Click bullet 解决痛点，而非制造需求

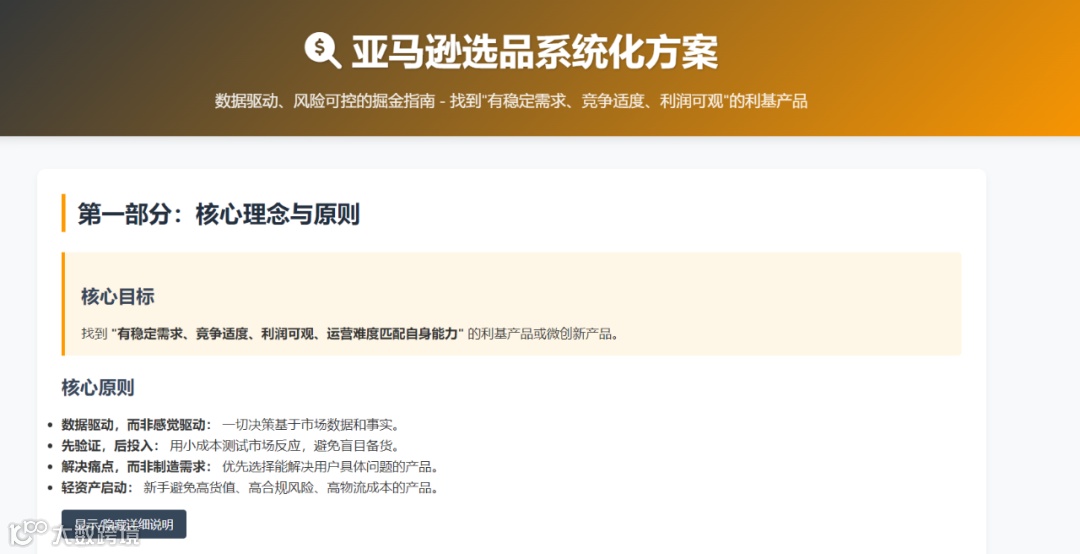coord(133,467)
